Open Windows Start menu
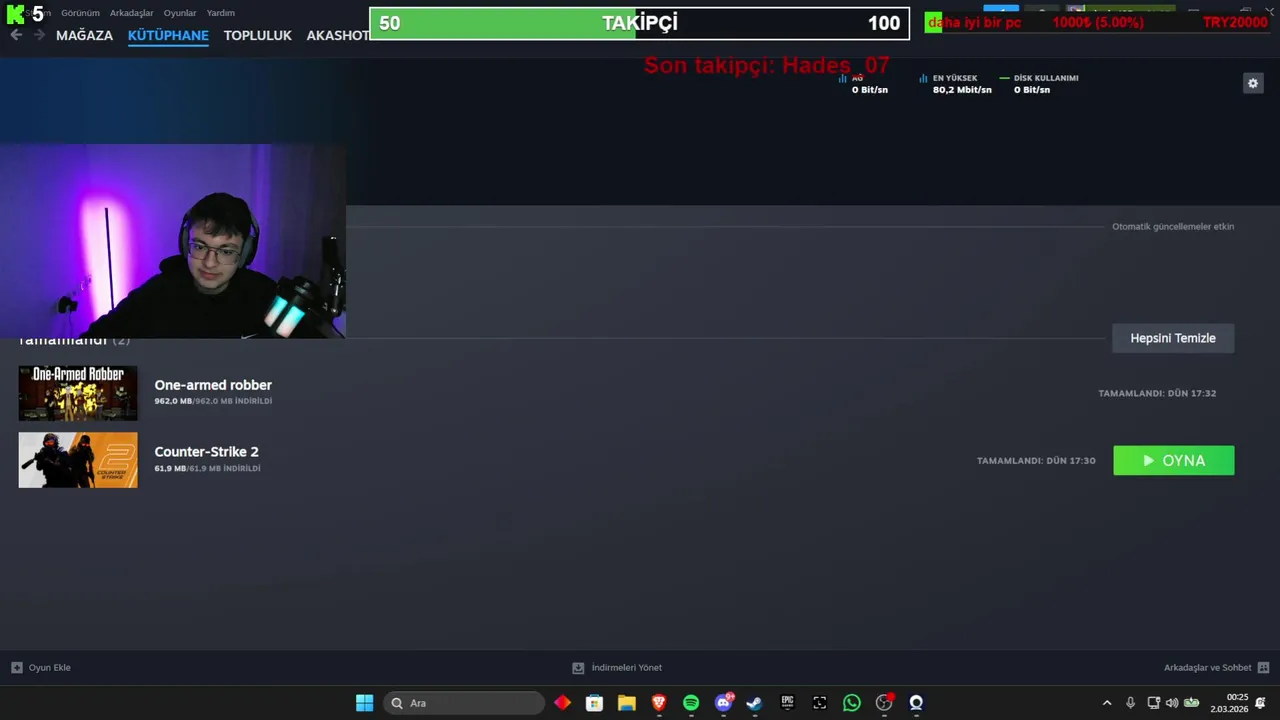 pos(365,703)
